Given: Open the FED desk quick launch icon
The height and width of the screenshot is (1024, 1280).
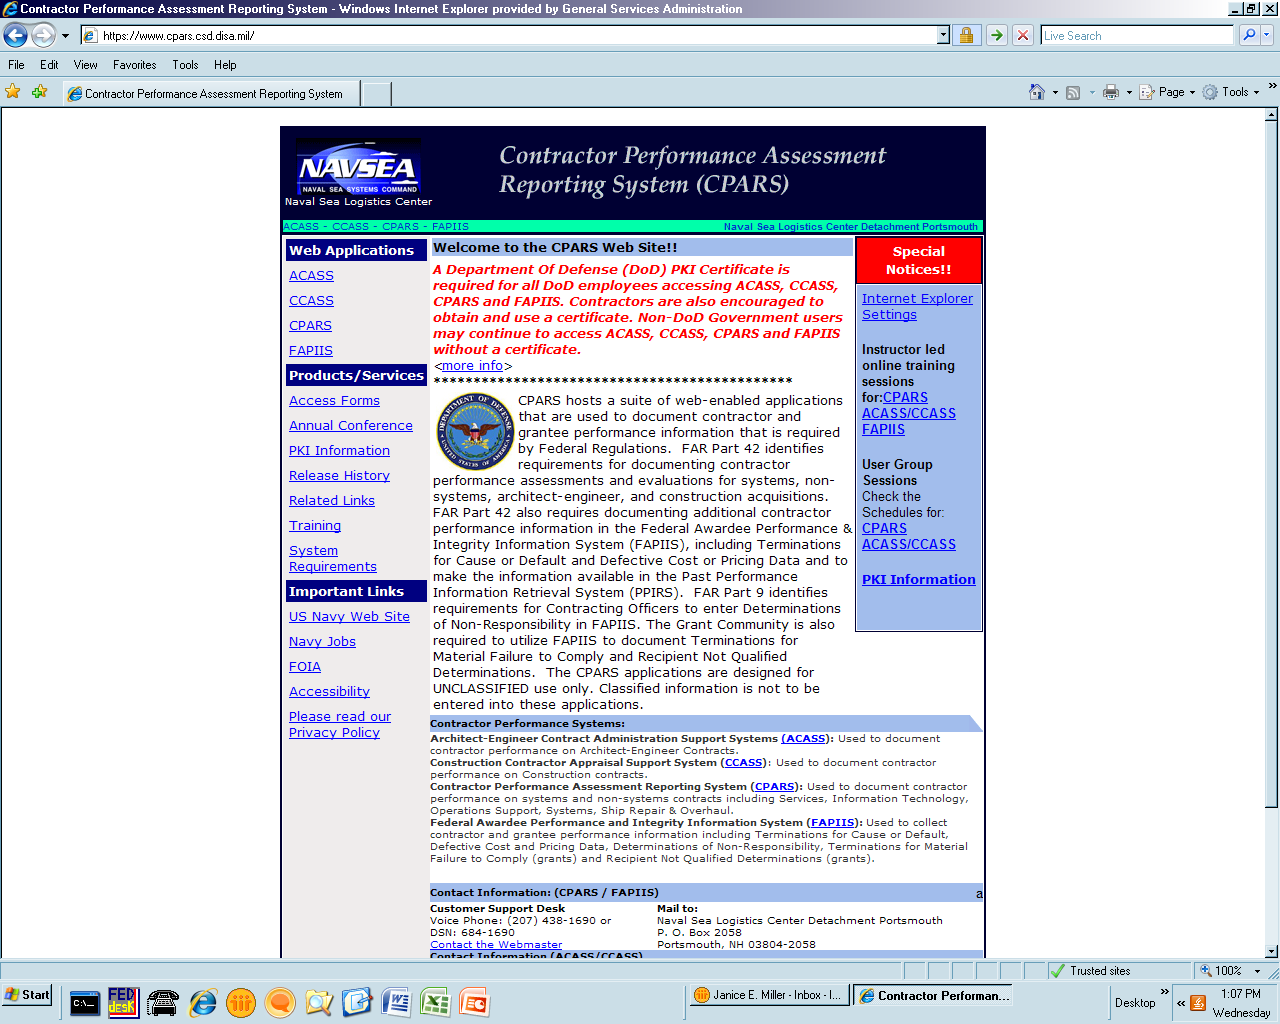Looking at the screenshot, I should pyautogui.click(x=123, y=1001).
